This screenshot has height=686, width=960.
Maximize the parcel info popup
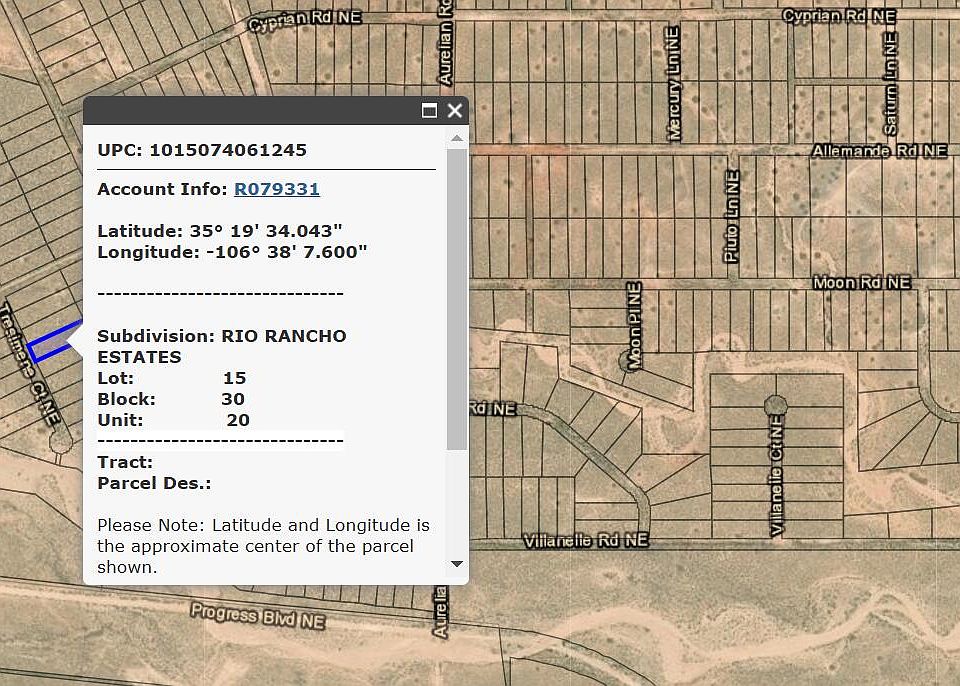tap(429, 111)
